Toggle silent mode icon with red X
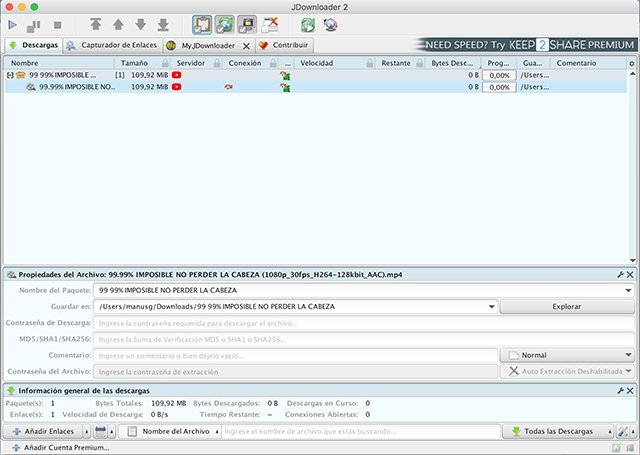Image resolution: width=640 pixels, height=455 pixels. coord(270,24)
